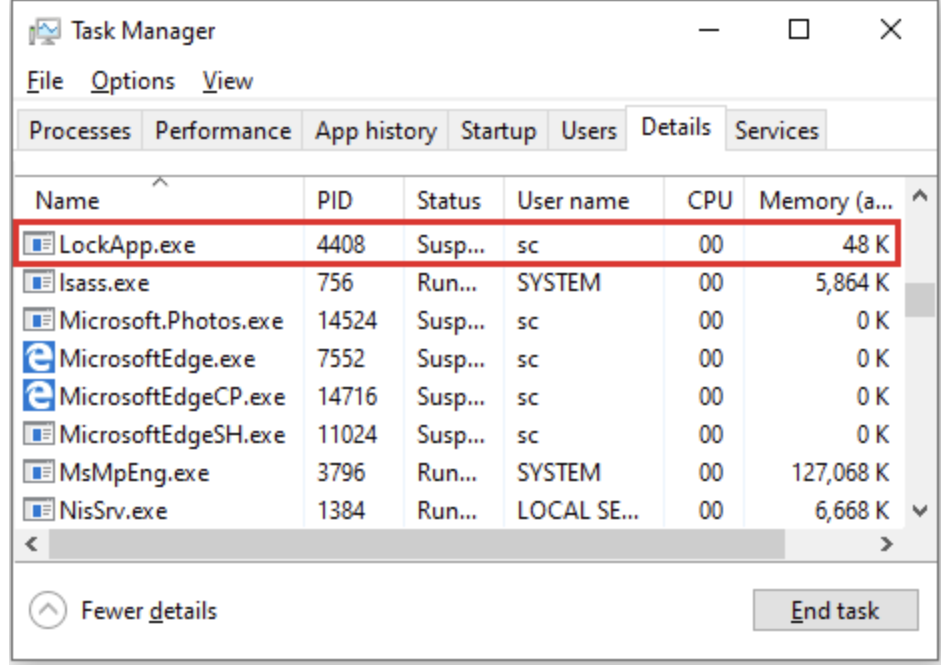Sort by the Memory column header
948x670 pixels.
(824, 200)
